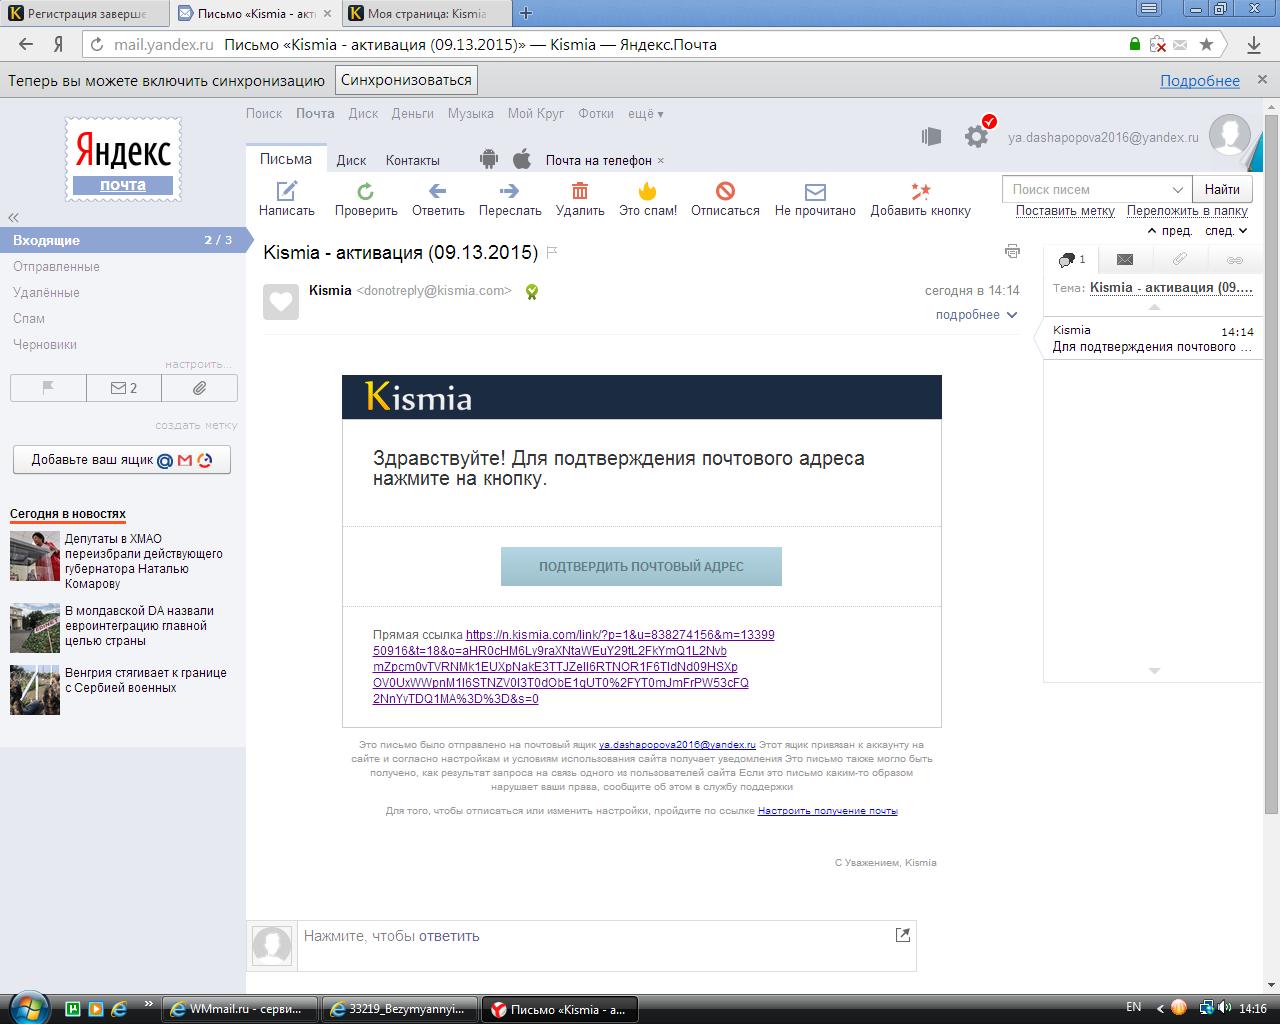Mark message with Это спам! icon

[x=647, y=190]
